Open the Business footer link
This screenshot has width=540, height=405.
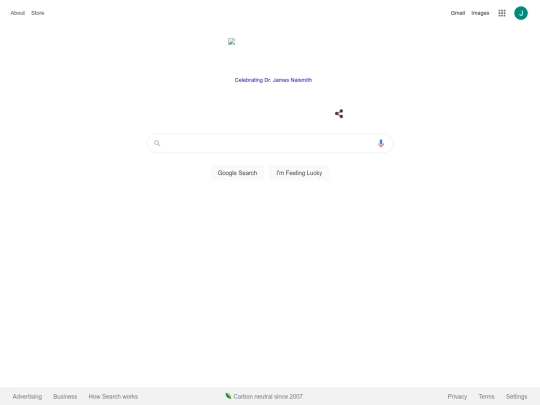(x=65, y=396)
